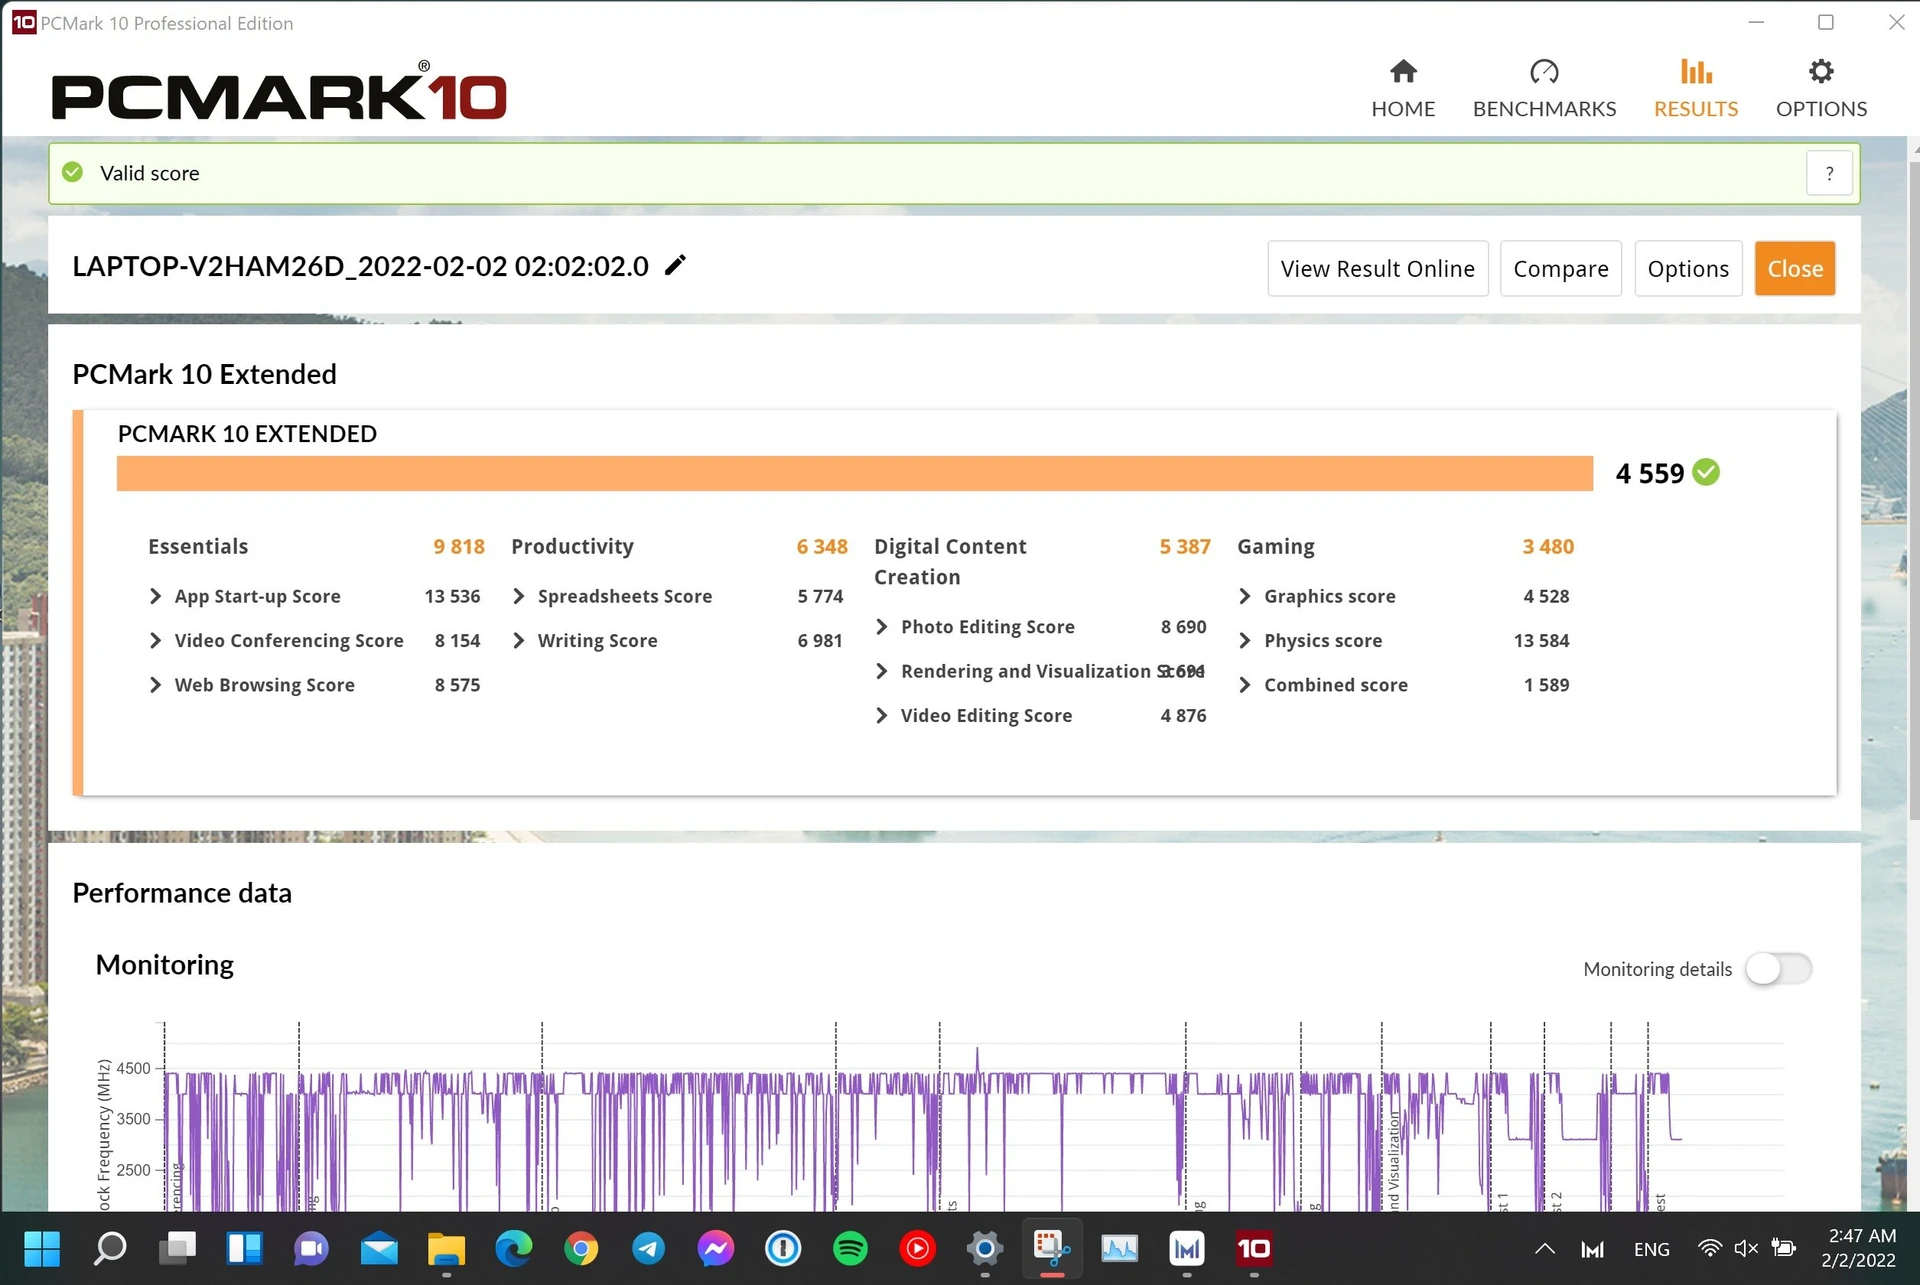Image resolution: width=1920 pixels, height=1285 pixels.
Task: Click the green valid checkmark beside 4 559
Action: (1706, 473)
